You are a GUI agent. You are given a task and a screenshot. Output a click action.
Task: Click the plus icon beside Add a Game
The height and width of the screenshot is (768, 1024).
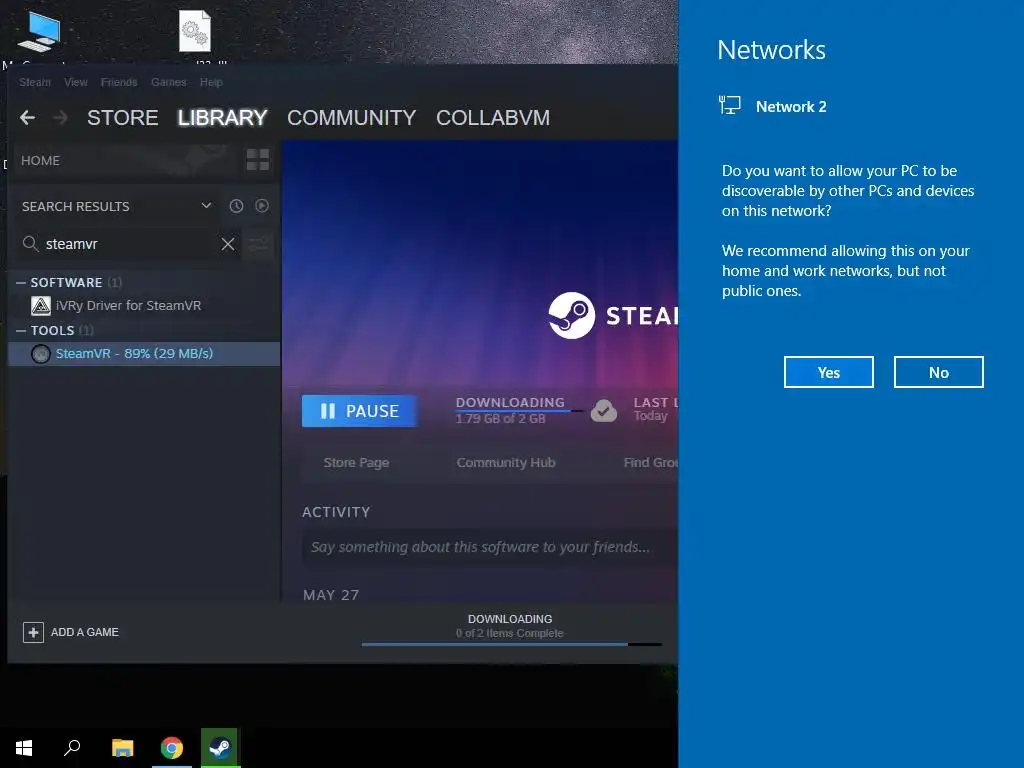tap(33, 632)
